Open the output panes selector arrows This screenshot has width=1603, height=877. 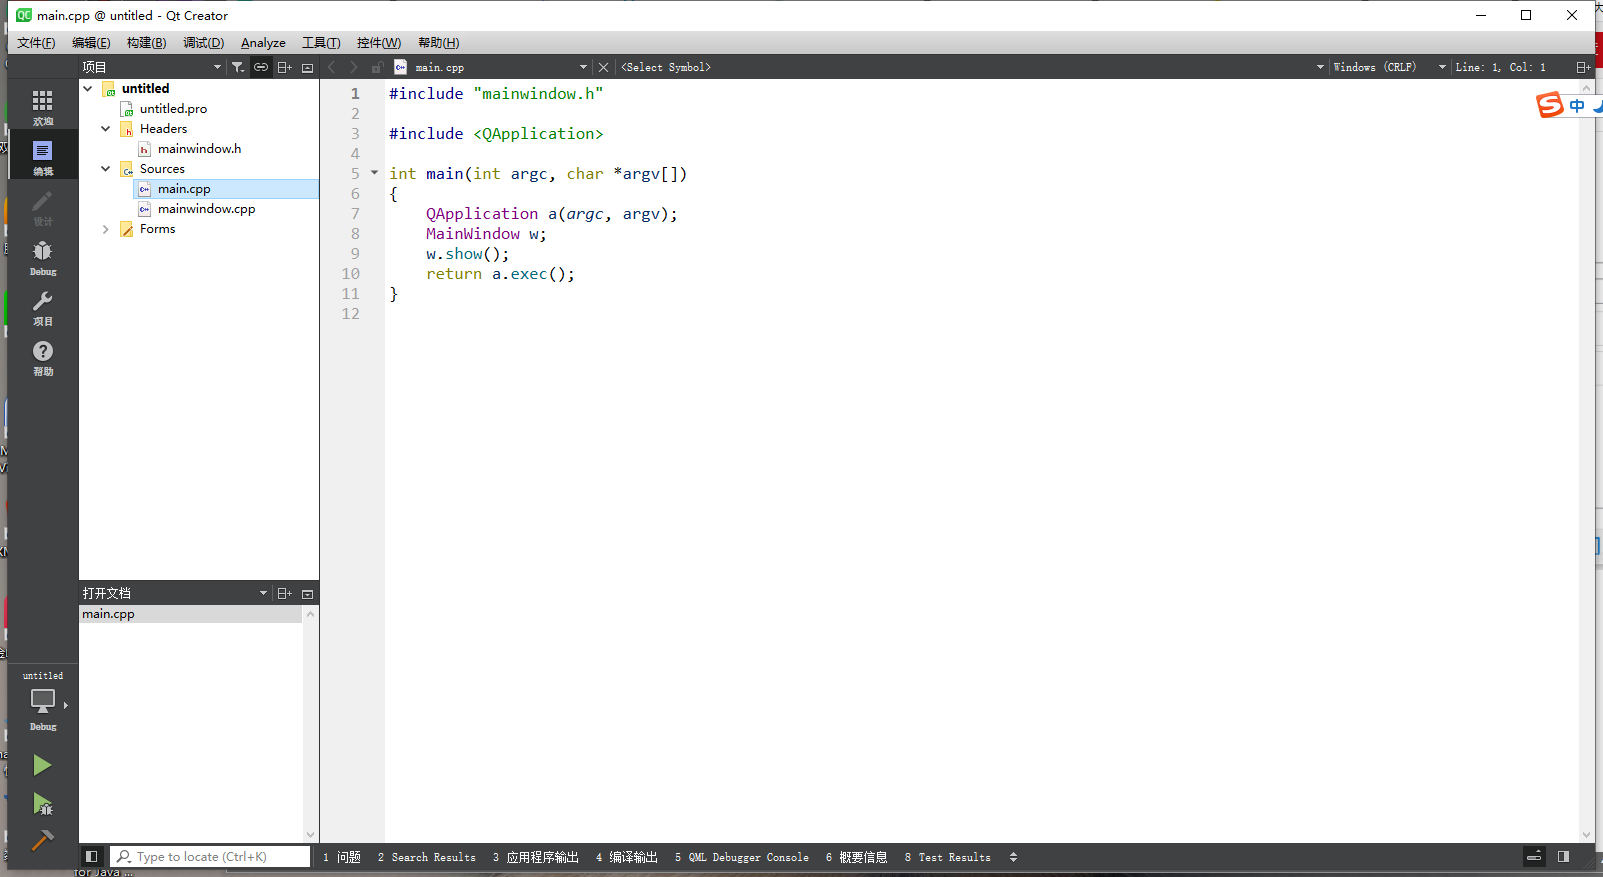pos(1013,857)
